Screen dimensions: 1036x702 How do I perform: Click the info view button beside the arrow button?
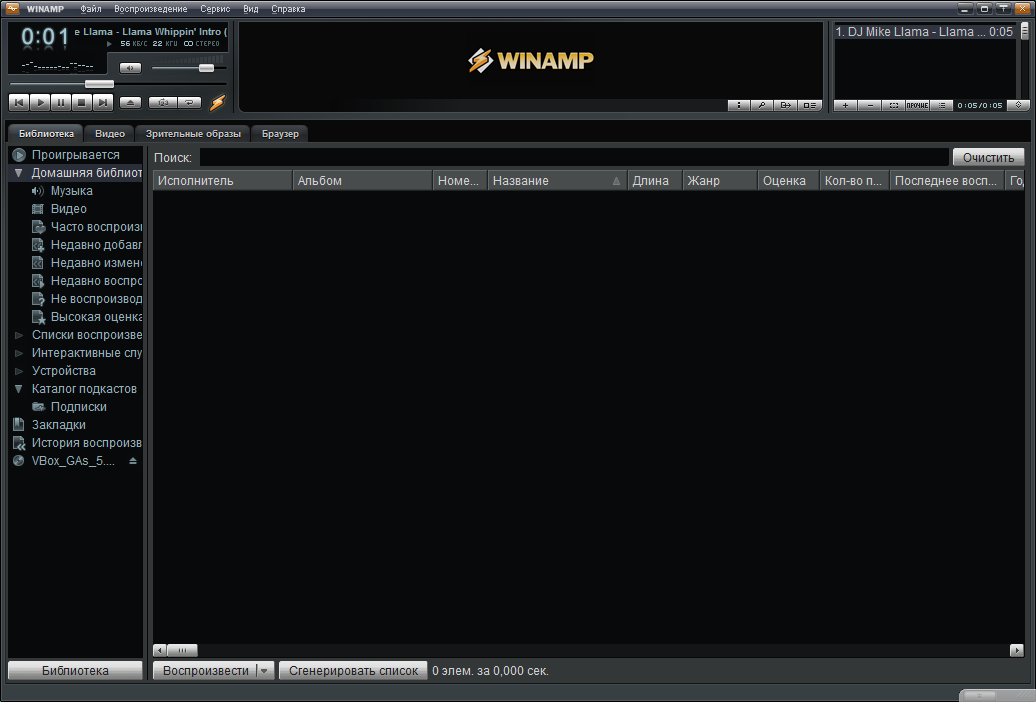tap(809, 105)
